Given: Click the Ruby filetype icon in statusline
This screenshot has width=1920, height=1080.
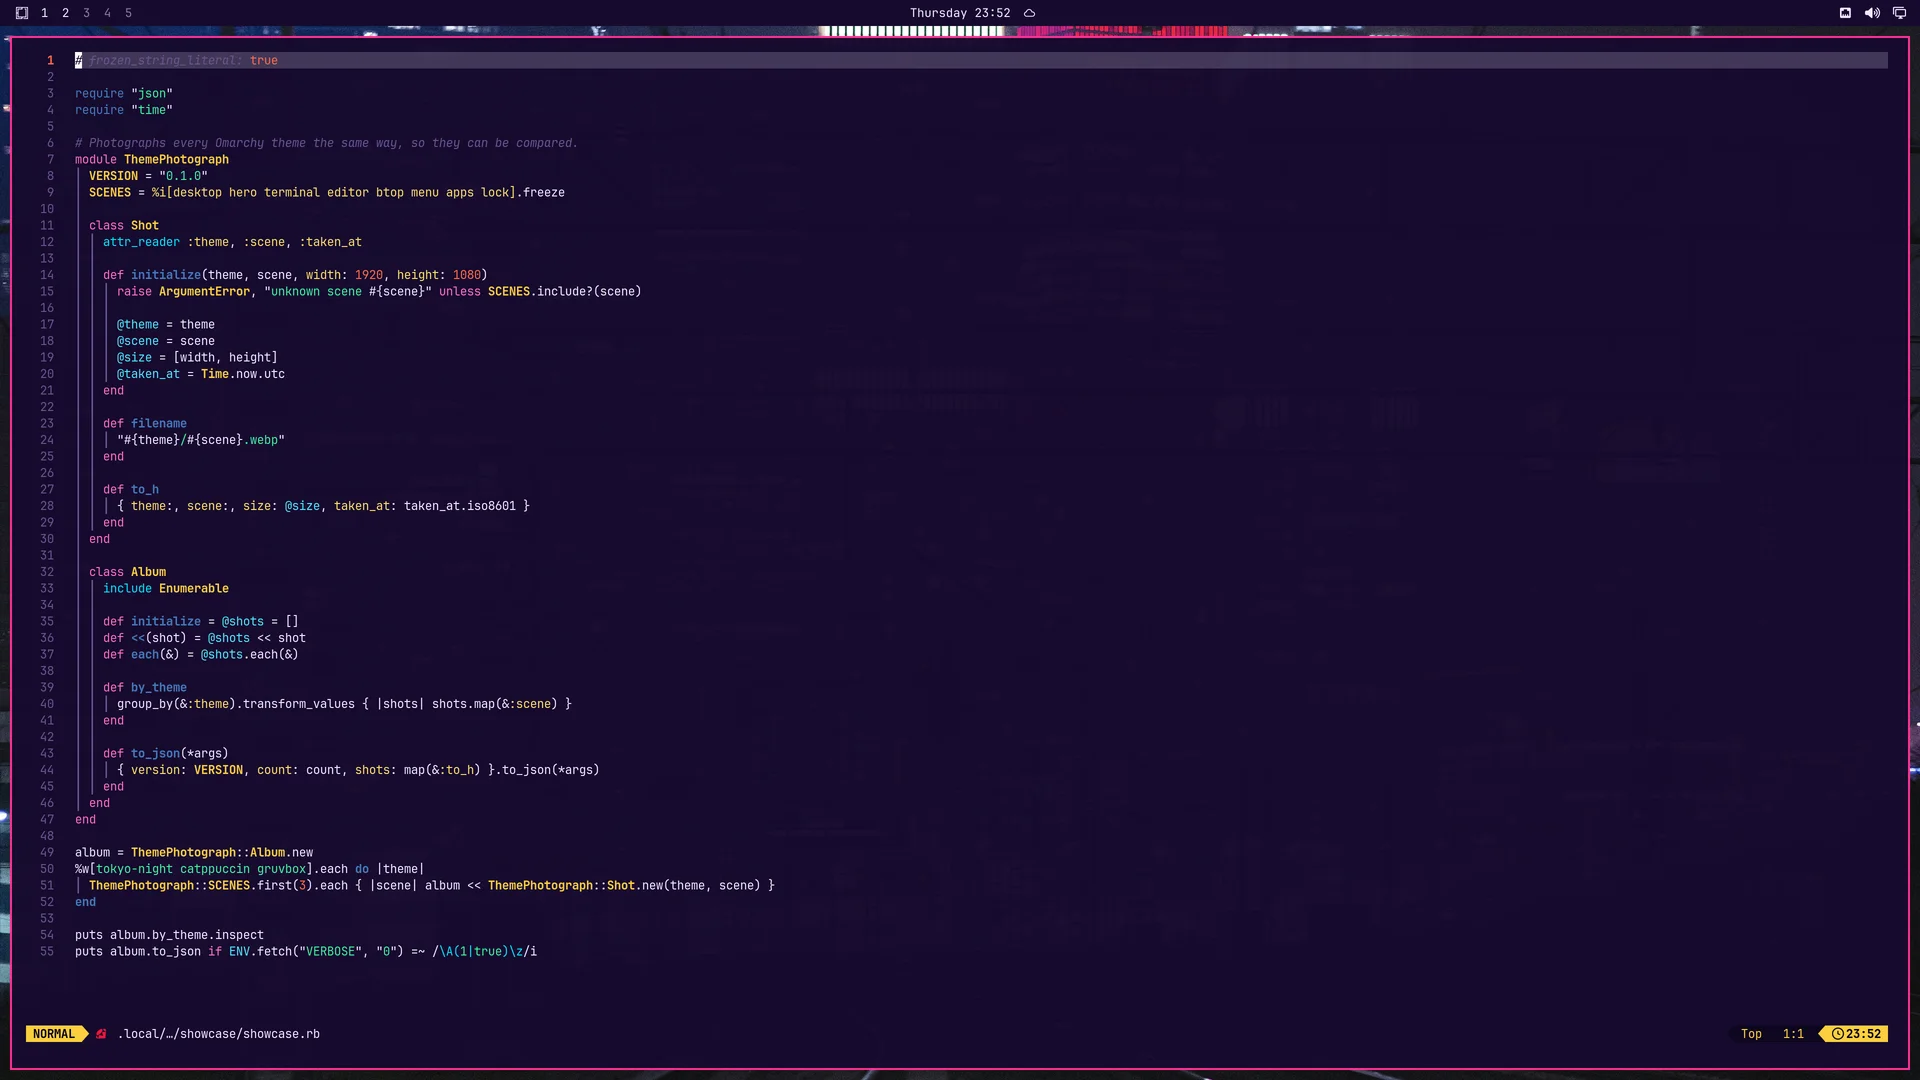Looking at the screenshot, I should [x=101, y=1034].
